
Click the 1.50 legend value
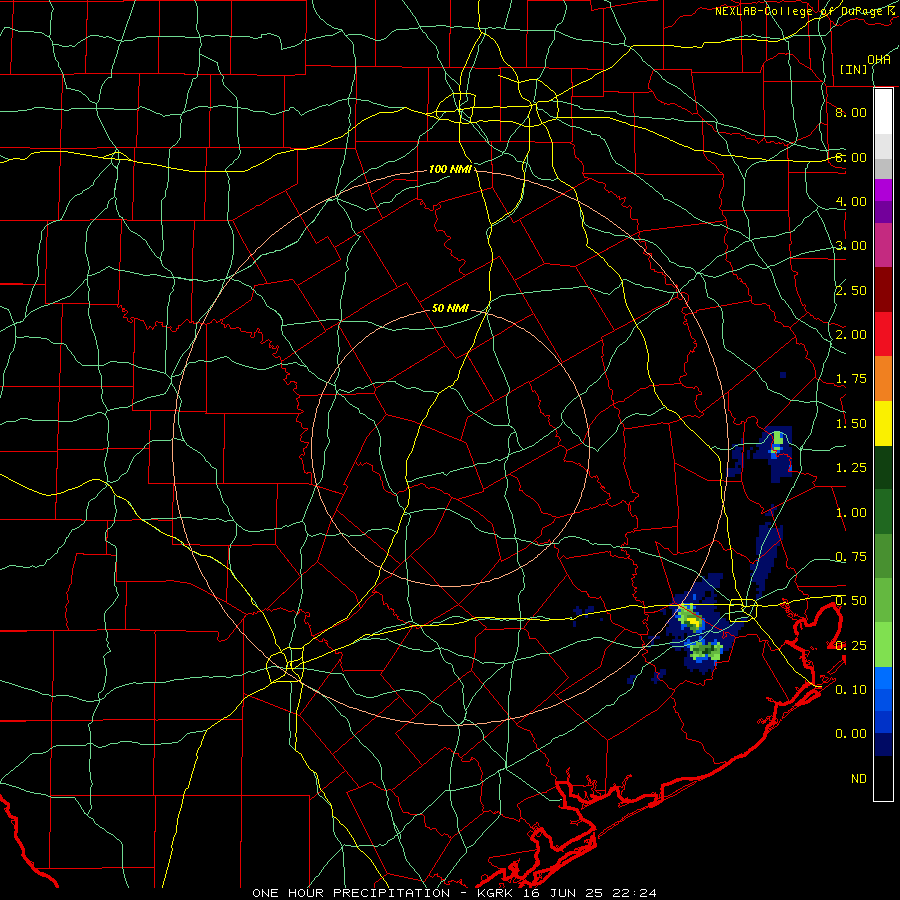(x=851, y=424)
